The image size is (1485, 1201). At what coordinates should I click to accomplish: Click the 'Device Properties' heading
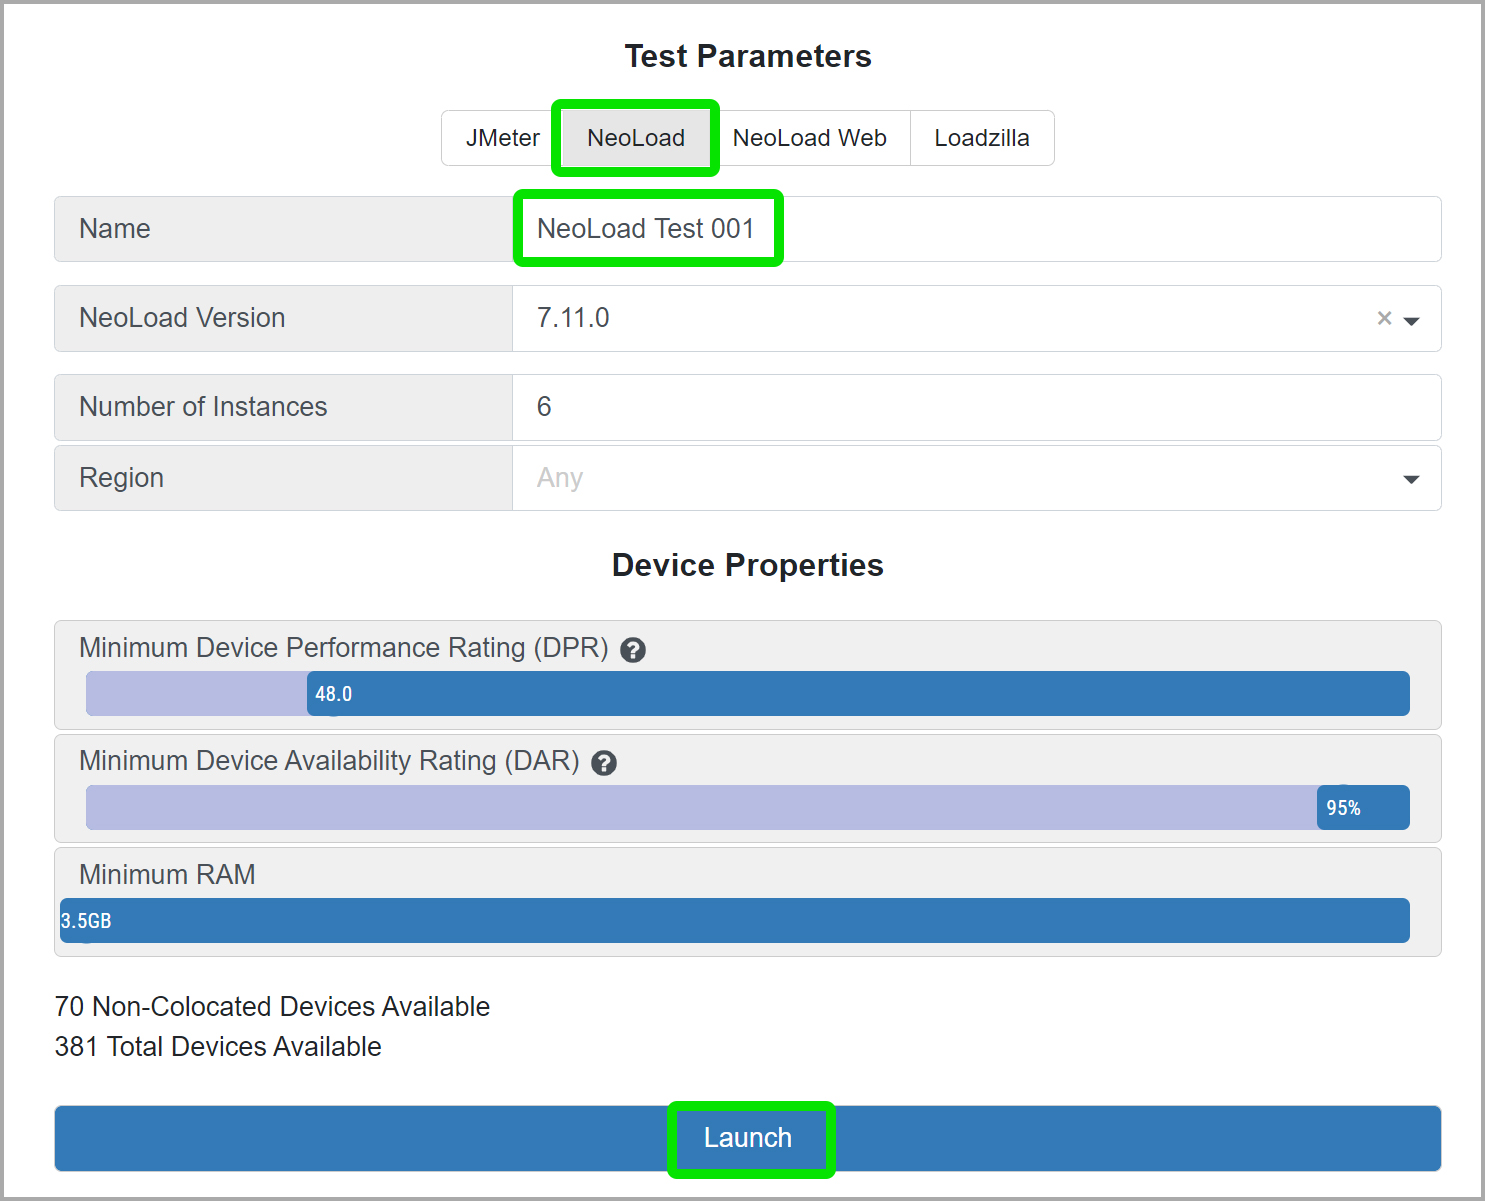click(748, 565)
